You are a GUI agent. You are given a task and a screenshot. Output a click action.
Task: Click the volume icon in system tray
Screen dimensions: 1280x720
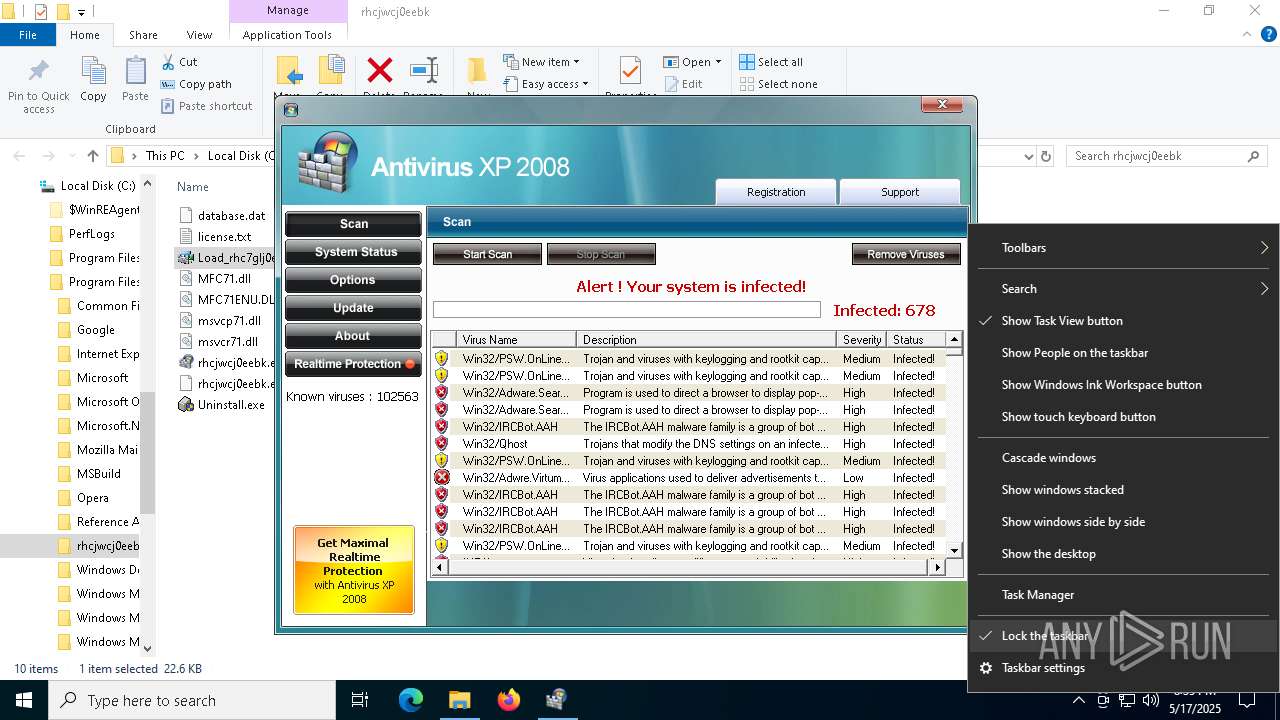(x=1151, y=700)
